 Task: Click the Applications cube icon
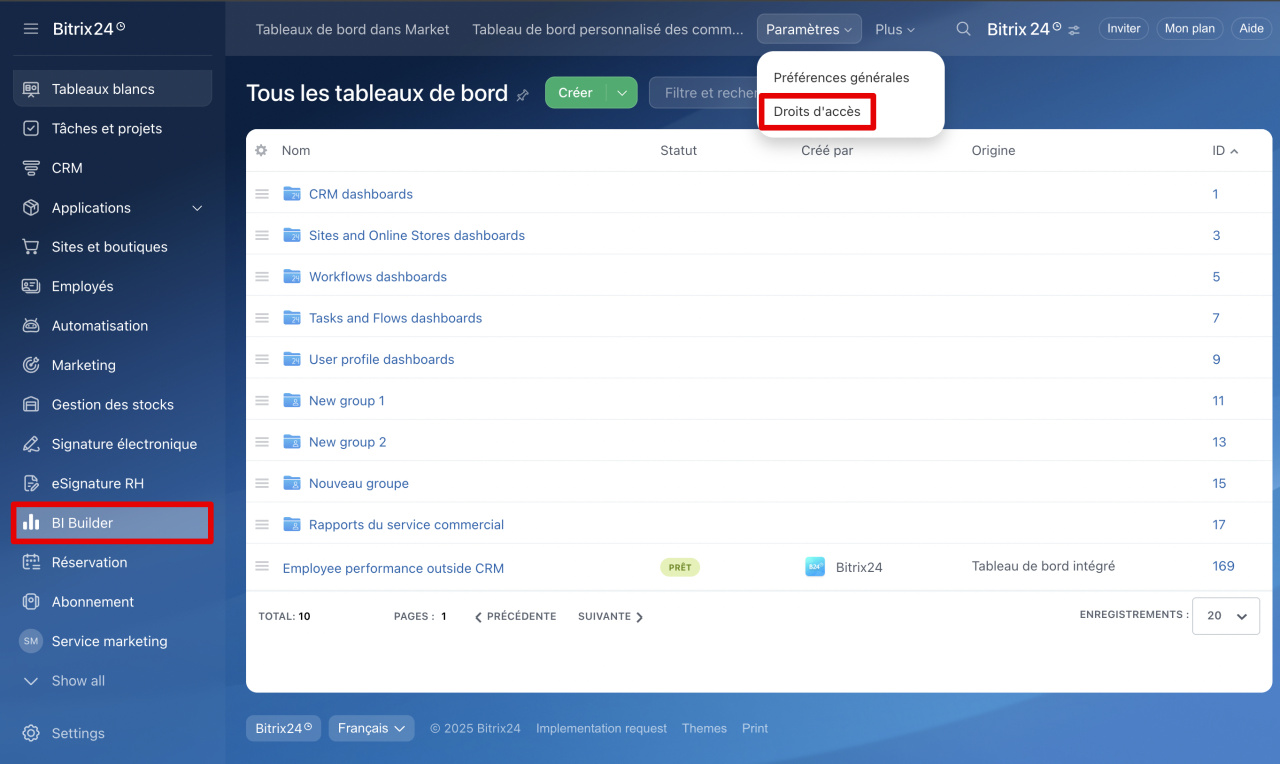point(31,208)
